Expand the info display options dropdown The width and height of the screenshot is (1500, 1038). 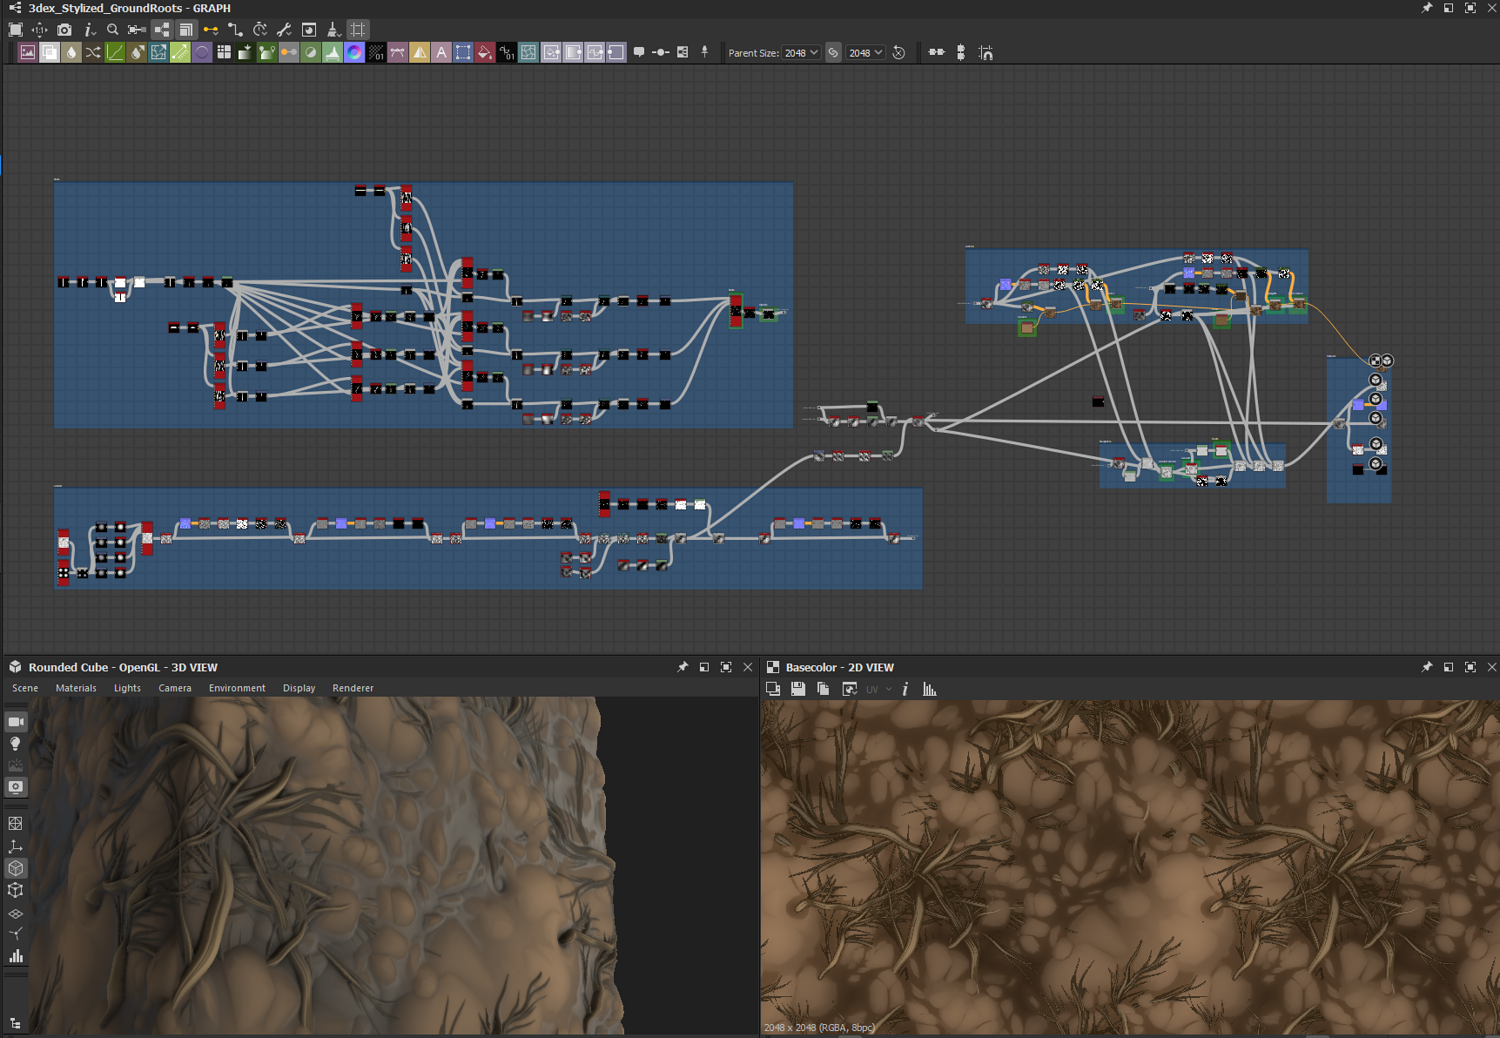90,30
